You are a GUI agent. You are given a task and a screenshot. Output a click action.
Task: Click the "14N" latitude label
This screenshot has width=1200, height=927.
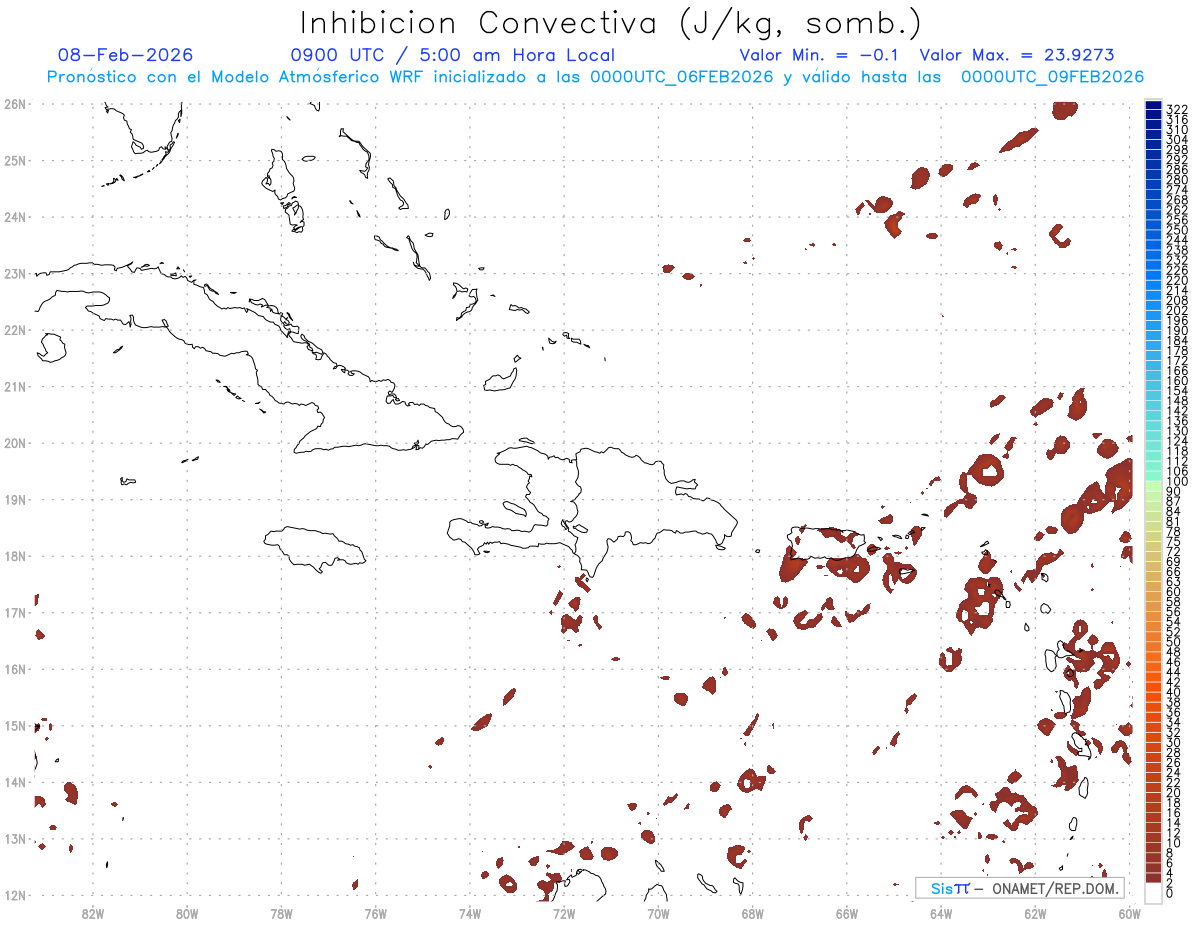[x=14, y=782]
